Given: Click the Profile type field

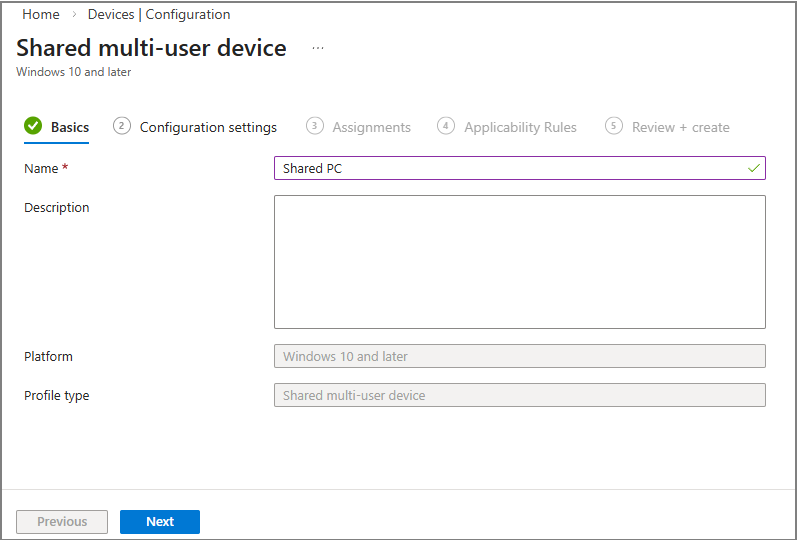Looking at the screenshot, I should [x=519, y=395].
